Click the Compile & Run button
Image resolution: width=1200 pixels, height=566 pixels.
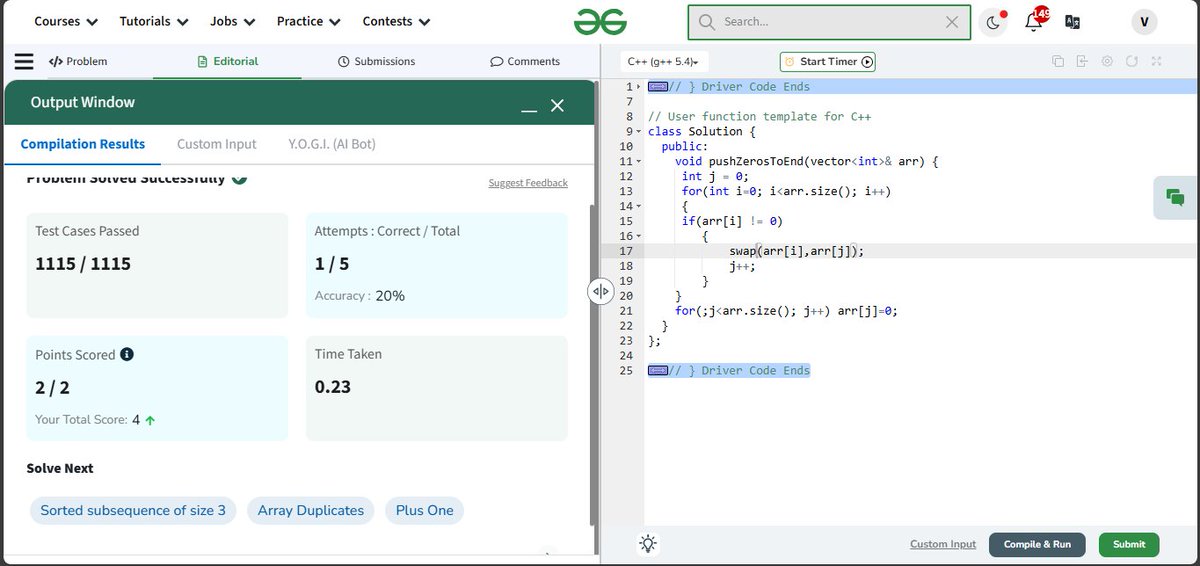1037,544
